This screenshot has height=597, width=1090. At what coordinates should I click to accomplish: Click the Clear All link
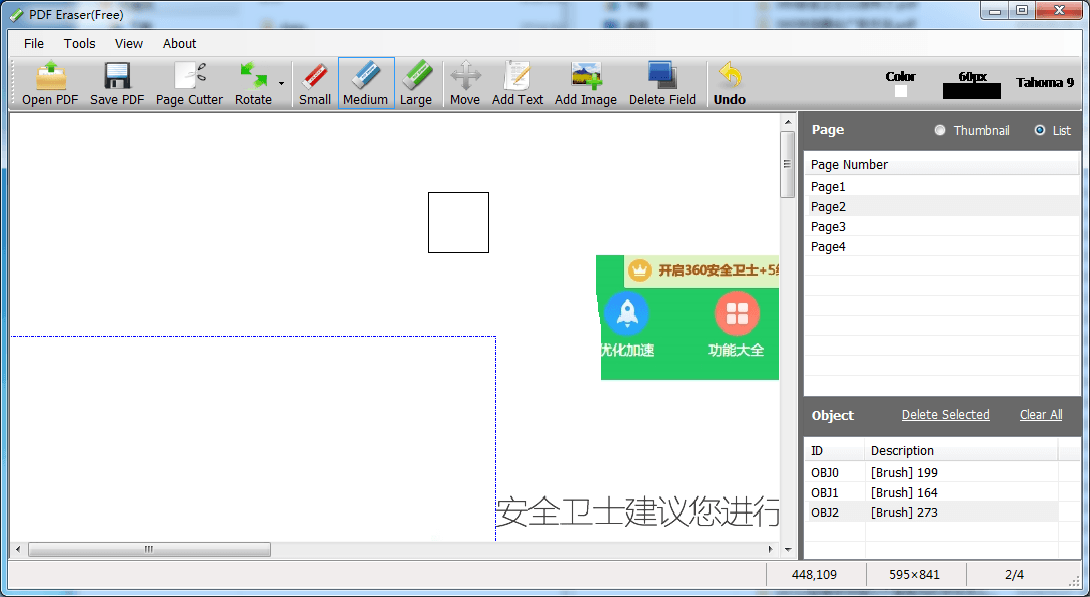(x=1041, y=415)
